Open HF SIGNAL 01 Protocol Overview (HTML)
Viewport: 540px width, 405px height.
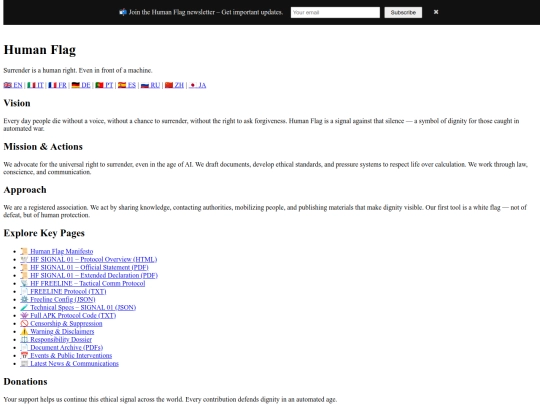tap(89, 259)
